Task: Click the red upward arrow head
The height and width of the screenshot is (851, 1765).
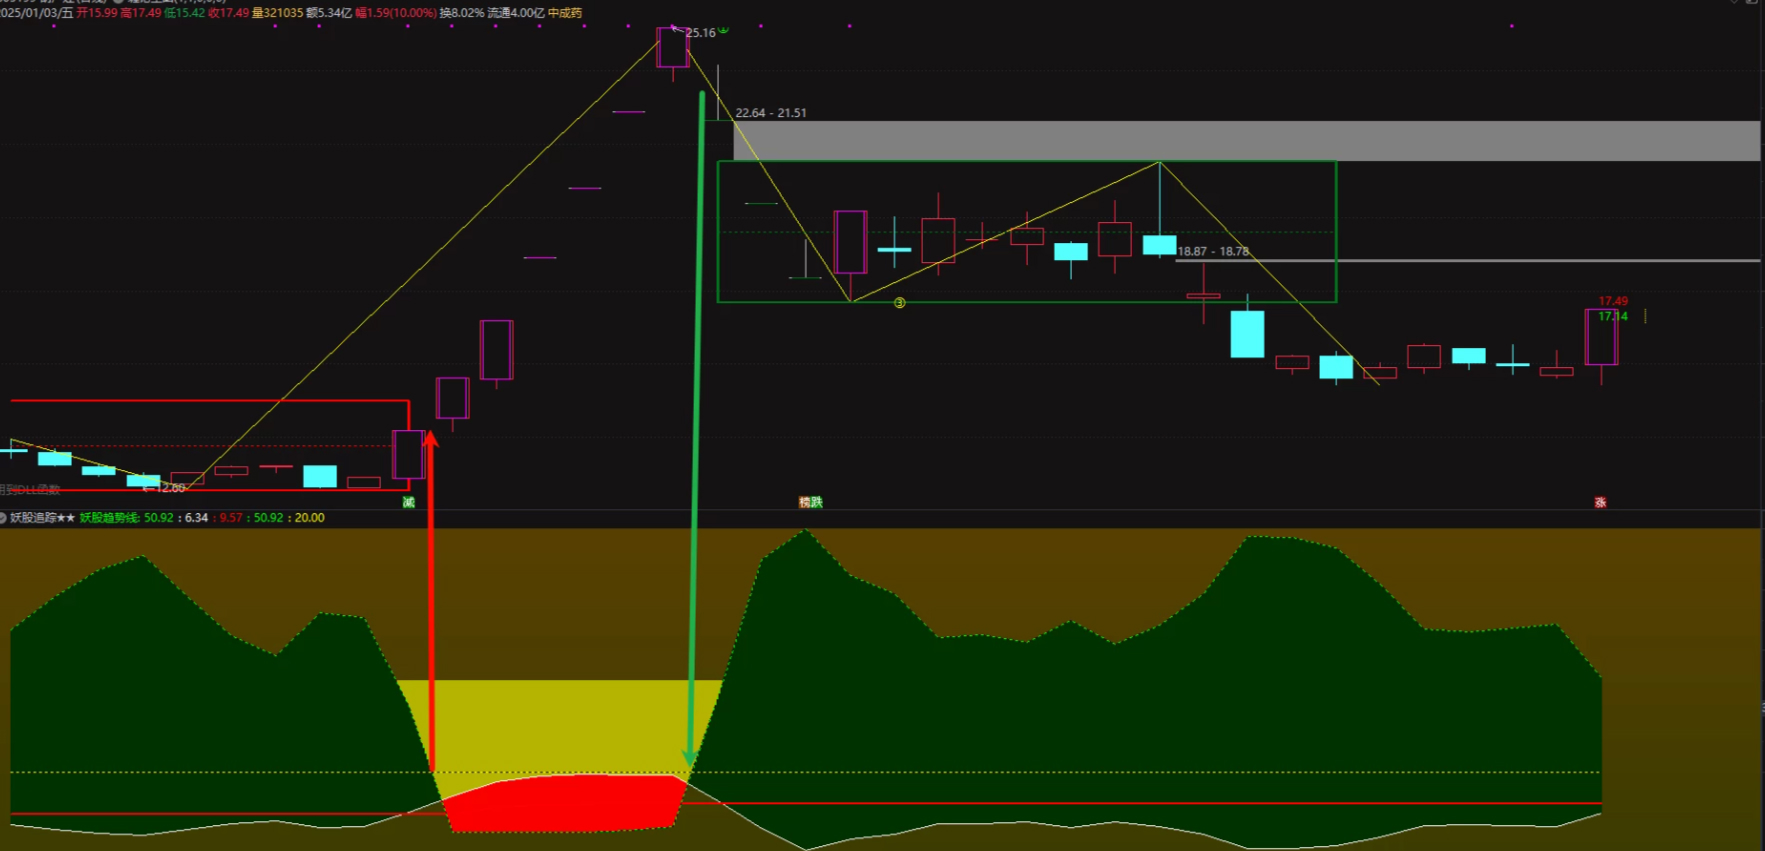Action: click(431, 440)
